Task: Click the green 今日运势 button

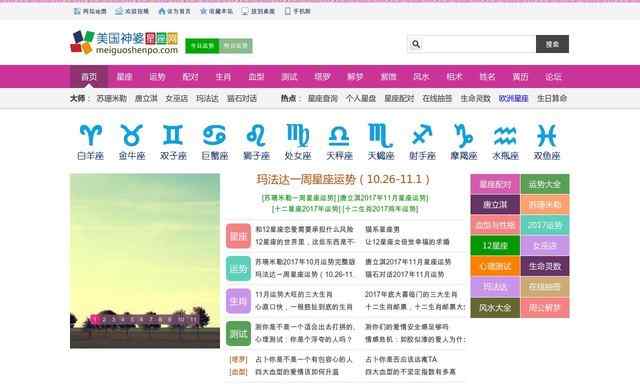Action: pos(202,46)
